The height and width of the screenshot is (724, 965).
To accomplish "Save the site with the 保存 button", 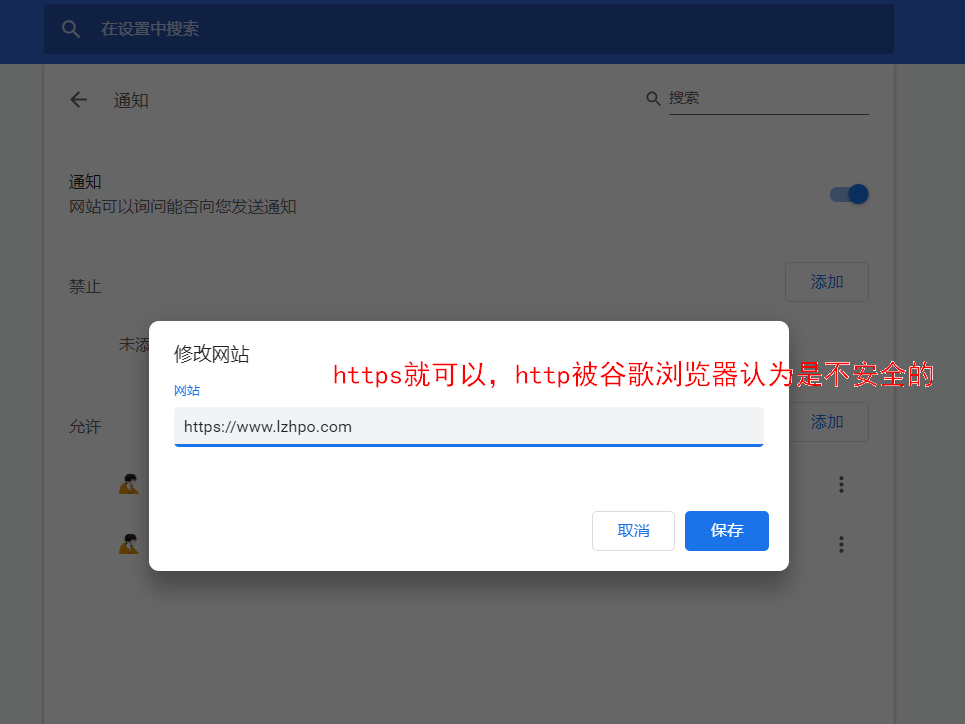I will click(726, 531).
